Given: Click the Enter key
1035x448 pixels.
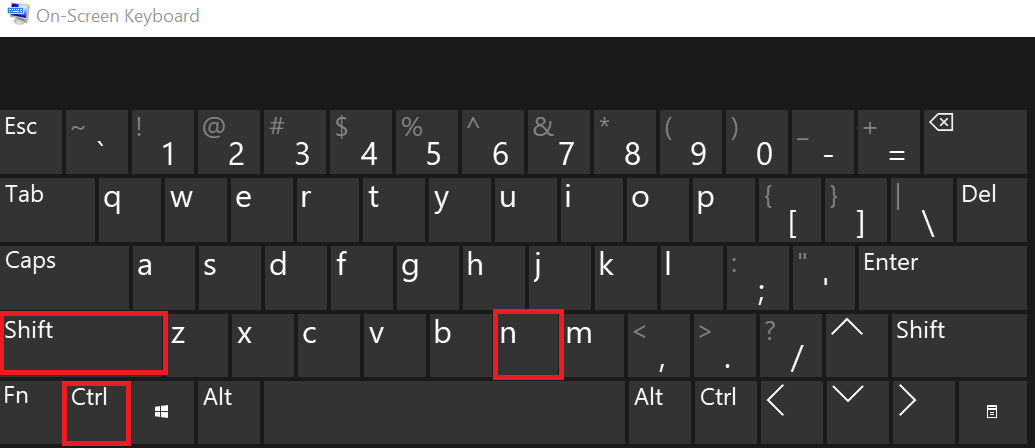Looking at the screenshot, I should coord(947,277).
